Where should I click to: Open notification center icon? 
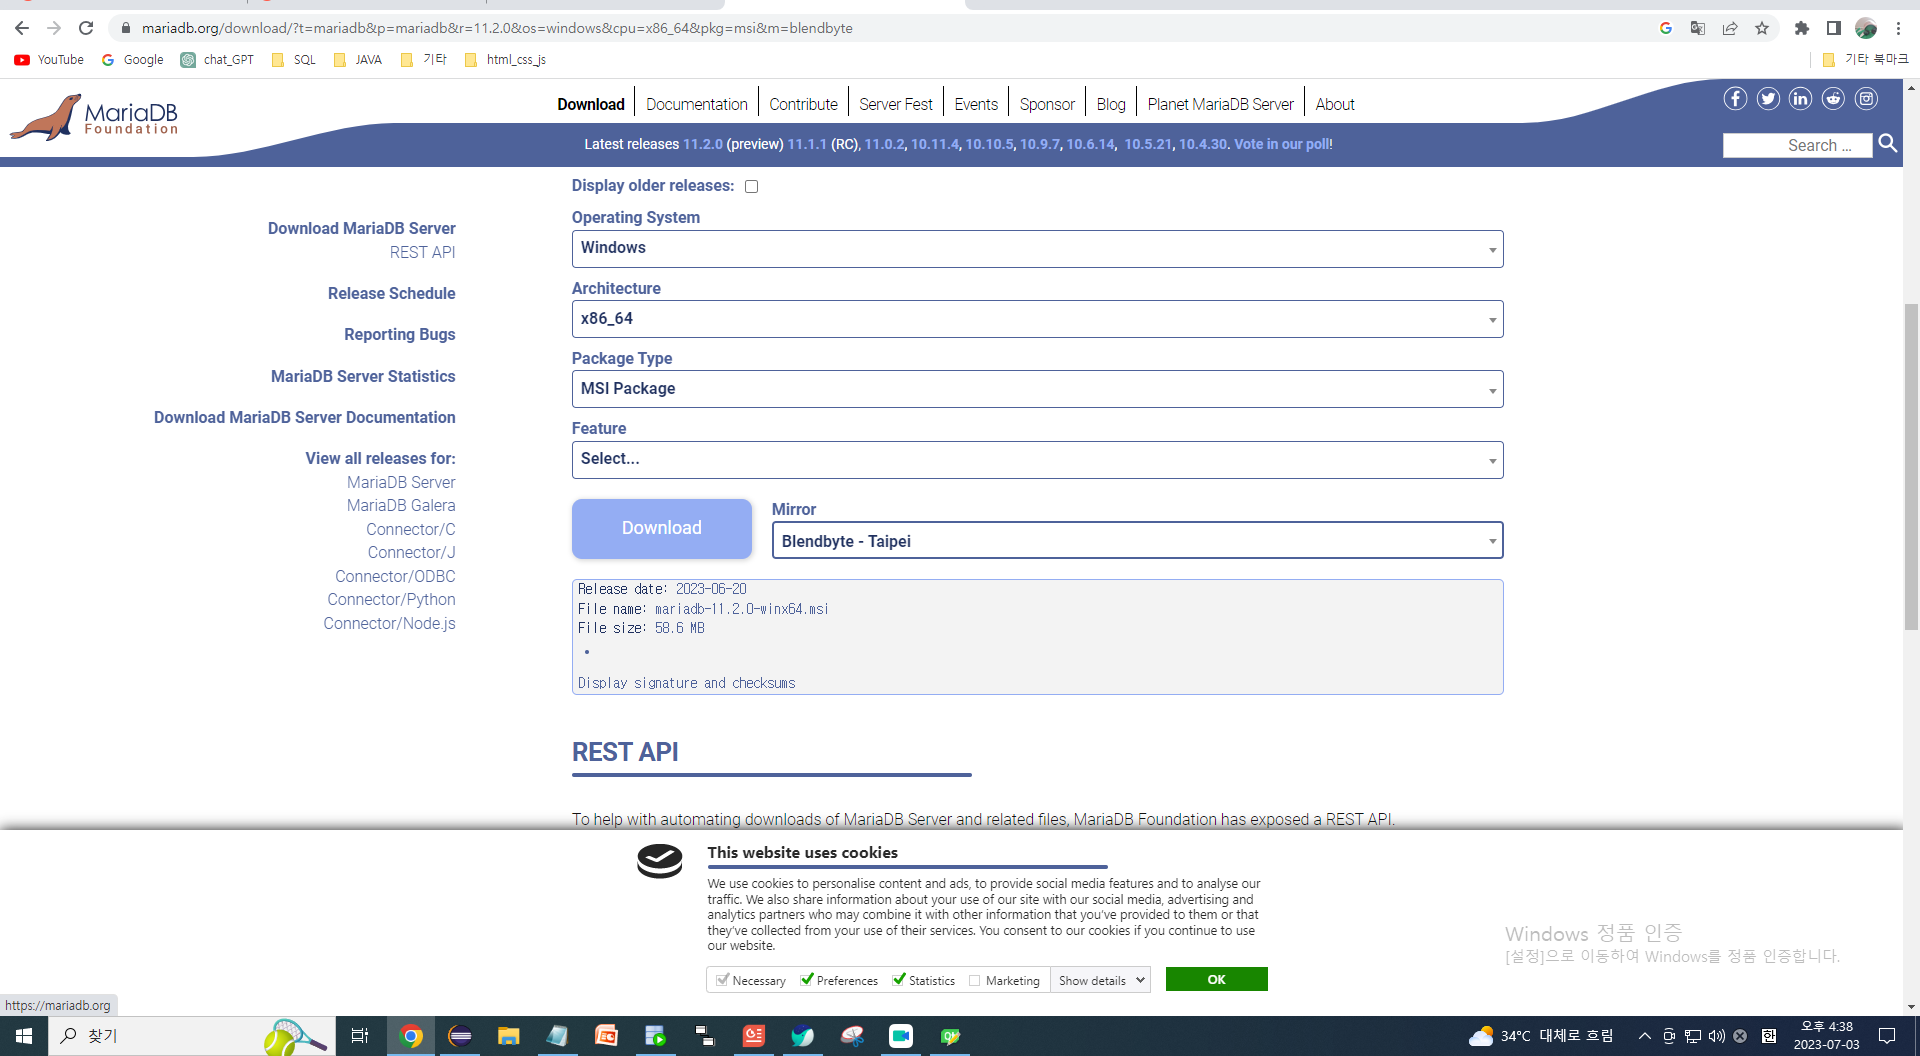coord(1887,1036)
